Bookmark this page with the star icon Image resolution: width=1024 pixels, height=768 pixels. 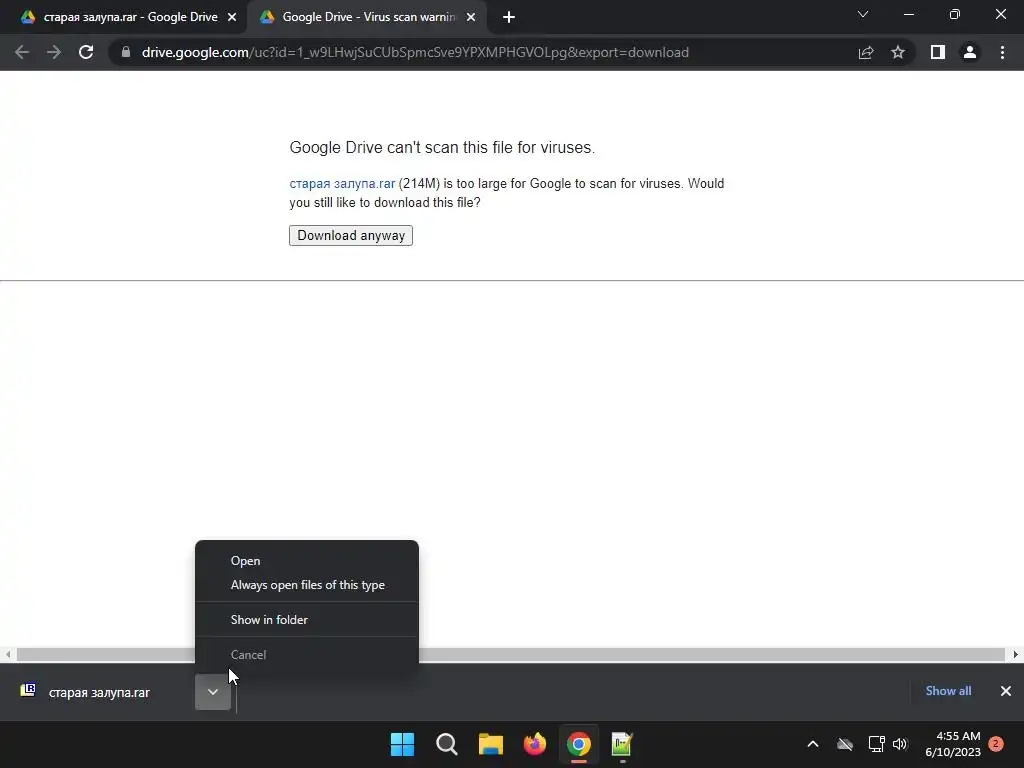coord(898,52)
